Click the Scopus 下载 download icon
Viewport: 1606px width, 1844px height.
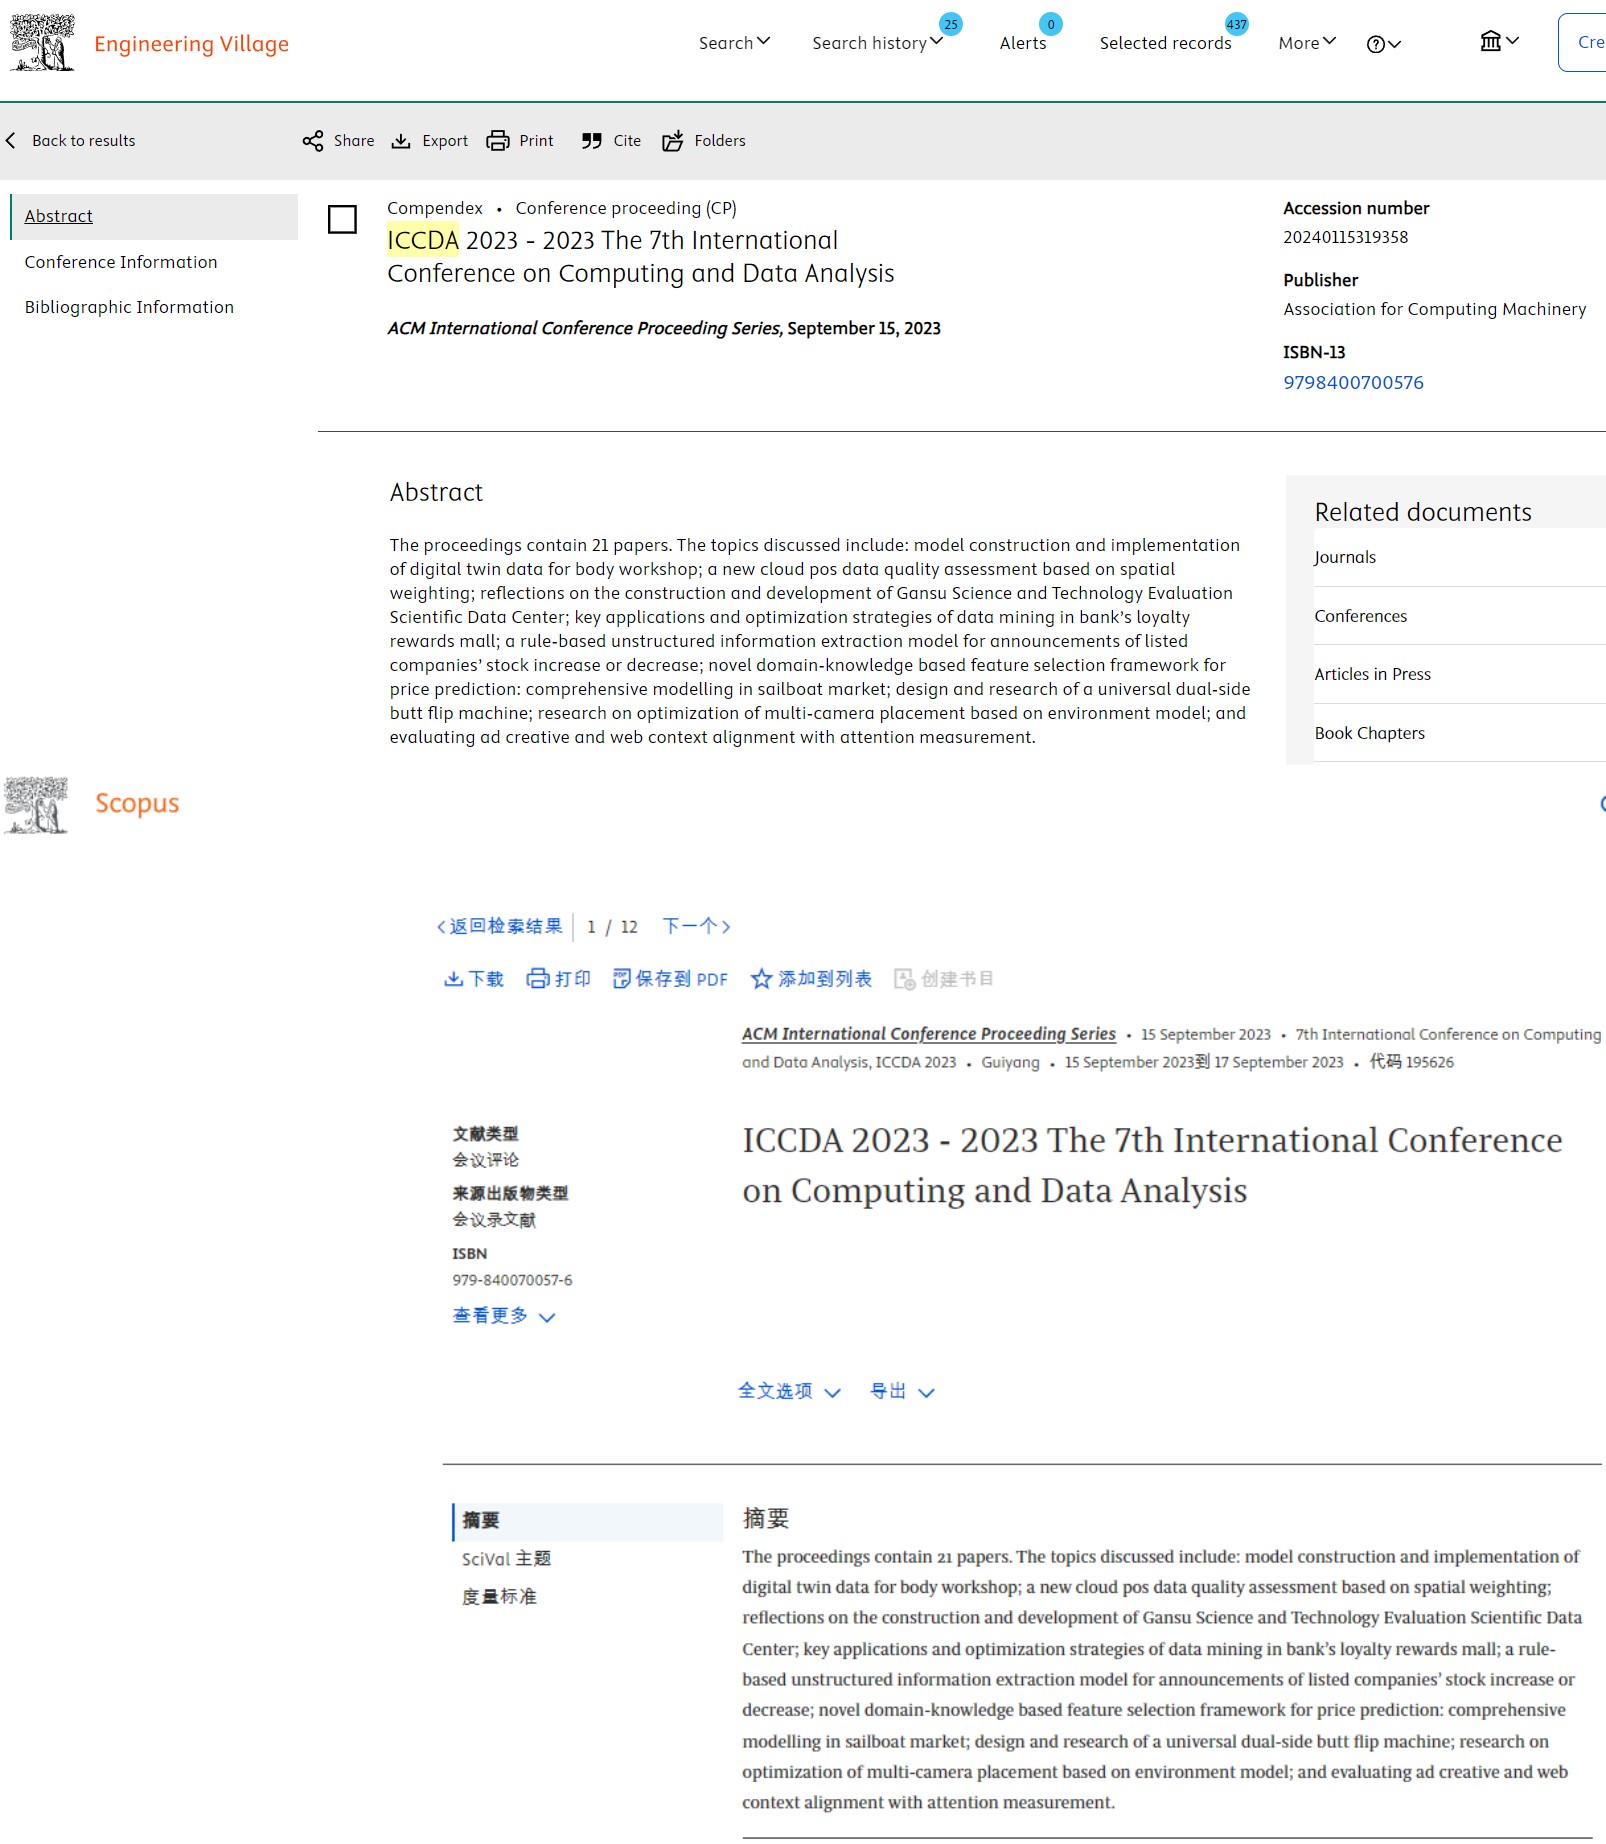pyautogui.click(x=454, y=979)
